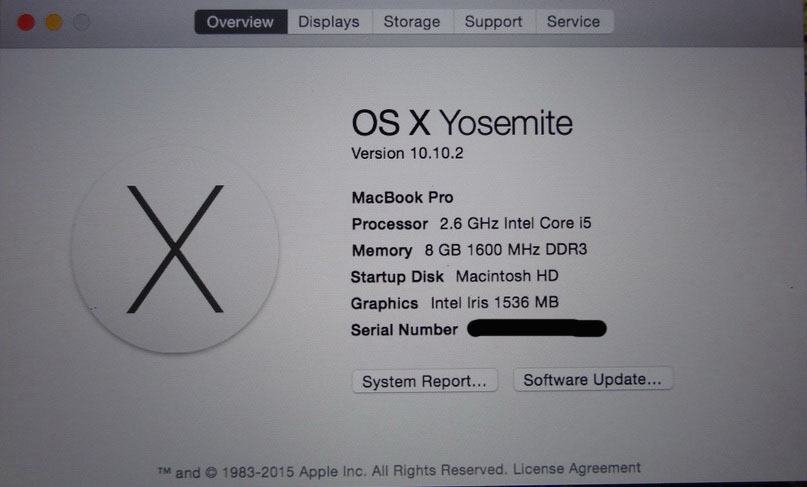Click the OS X Yosemite X logo

176,250
